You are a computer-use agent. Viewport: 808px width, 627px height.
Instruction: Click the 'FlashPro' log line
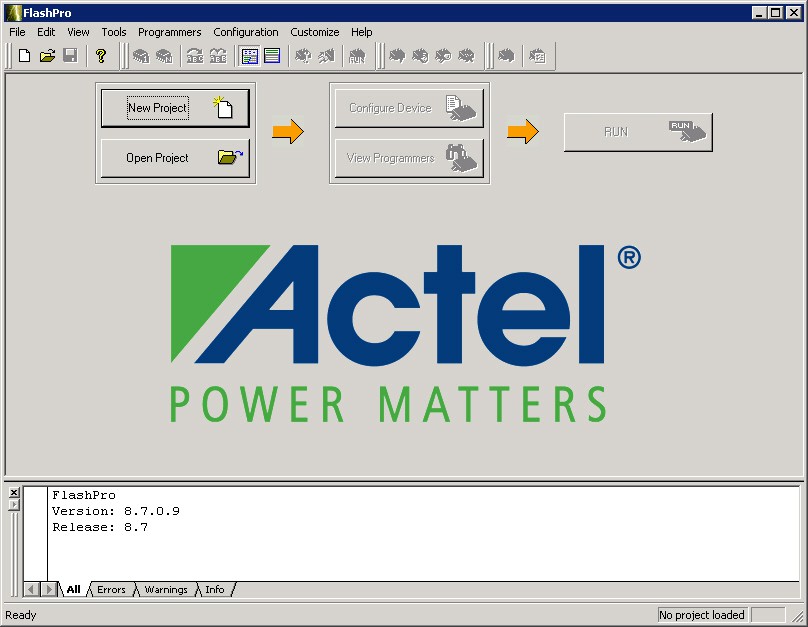coord(84,495)
